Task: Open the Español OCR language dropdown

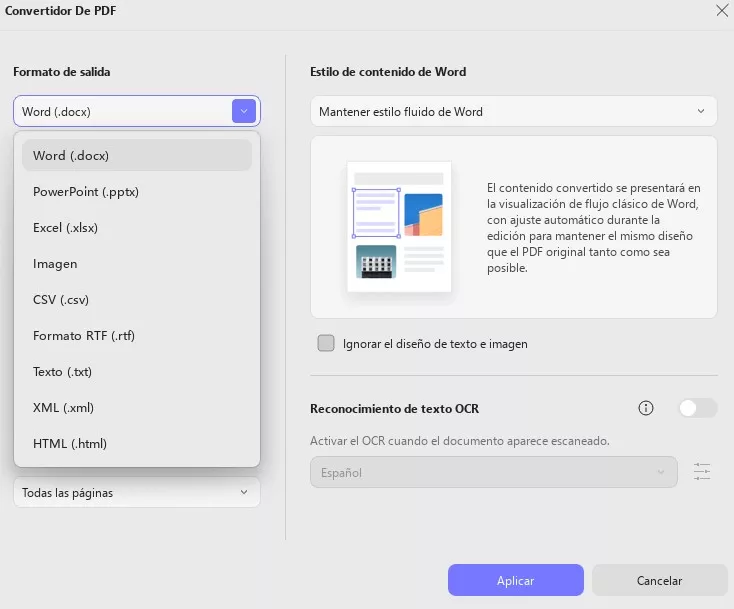Action: tap(493, 472)
